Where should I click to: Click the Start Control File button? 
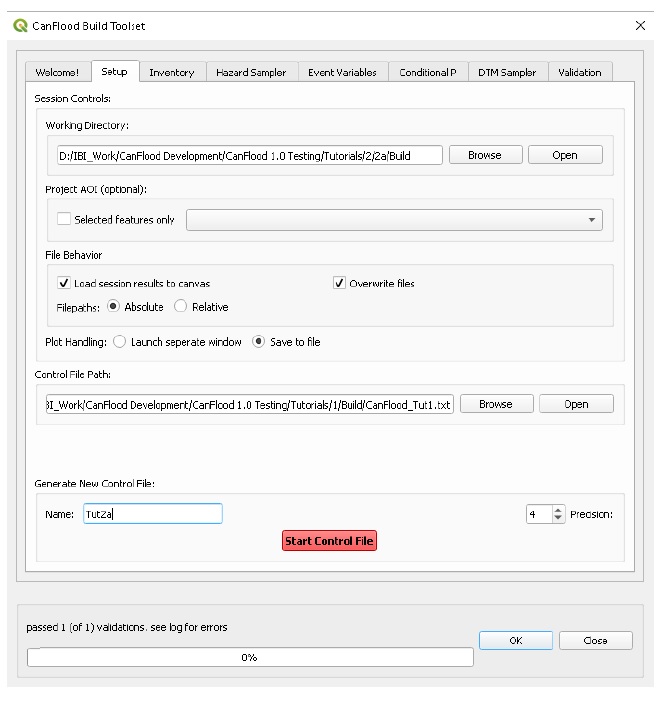tap(329, 541)
